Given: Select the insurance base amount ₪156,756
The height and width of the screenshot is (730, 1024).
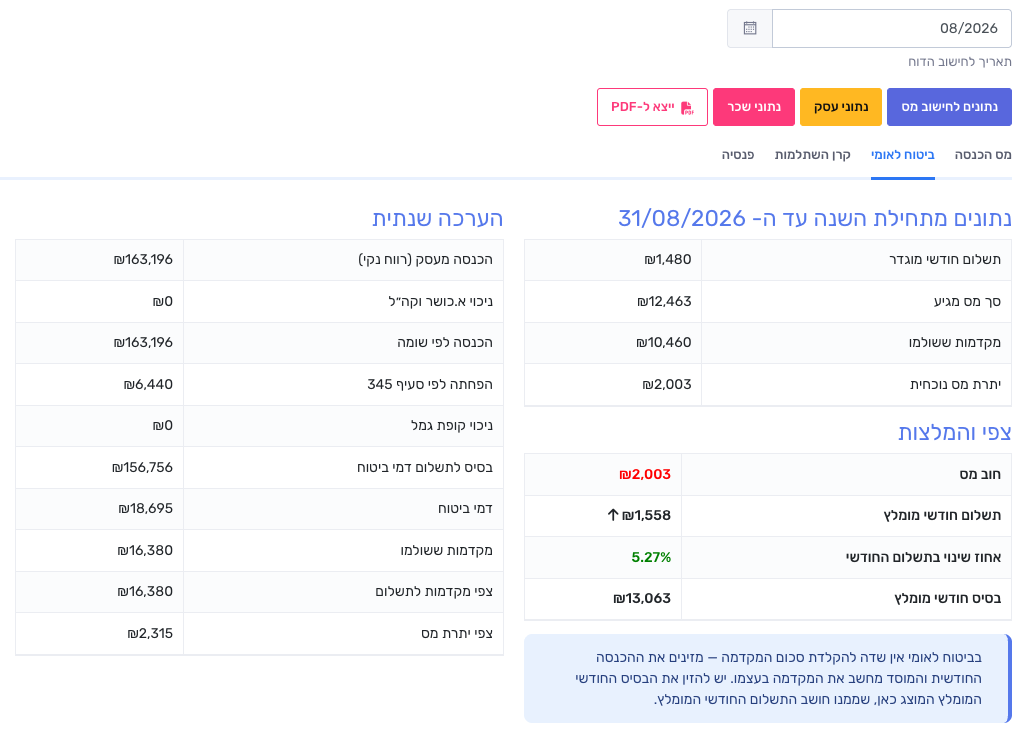Looking at the screenshot, I should click(142, 468).
